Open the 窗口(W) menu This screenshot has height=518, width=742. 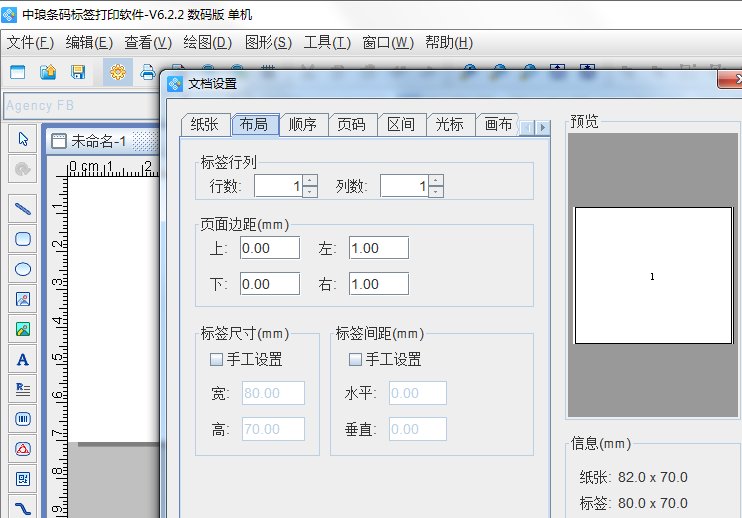(388, 43)
